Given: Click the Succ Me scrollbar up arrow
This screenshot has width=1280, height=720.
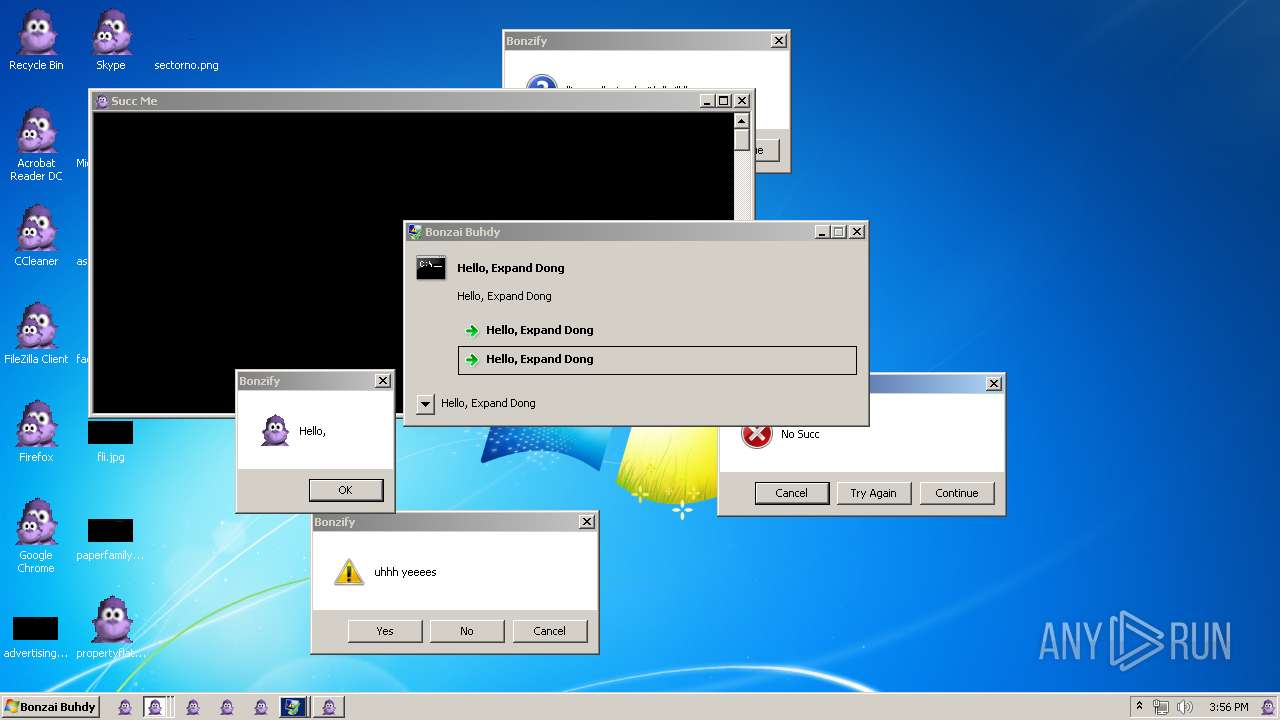Looking at the screenshot, I should (x=741, y=121).
